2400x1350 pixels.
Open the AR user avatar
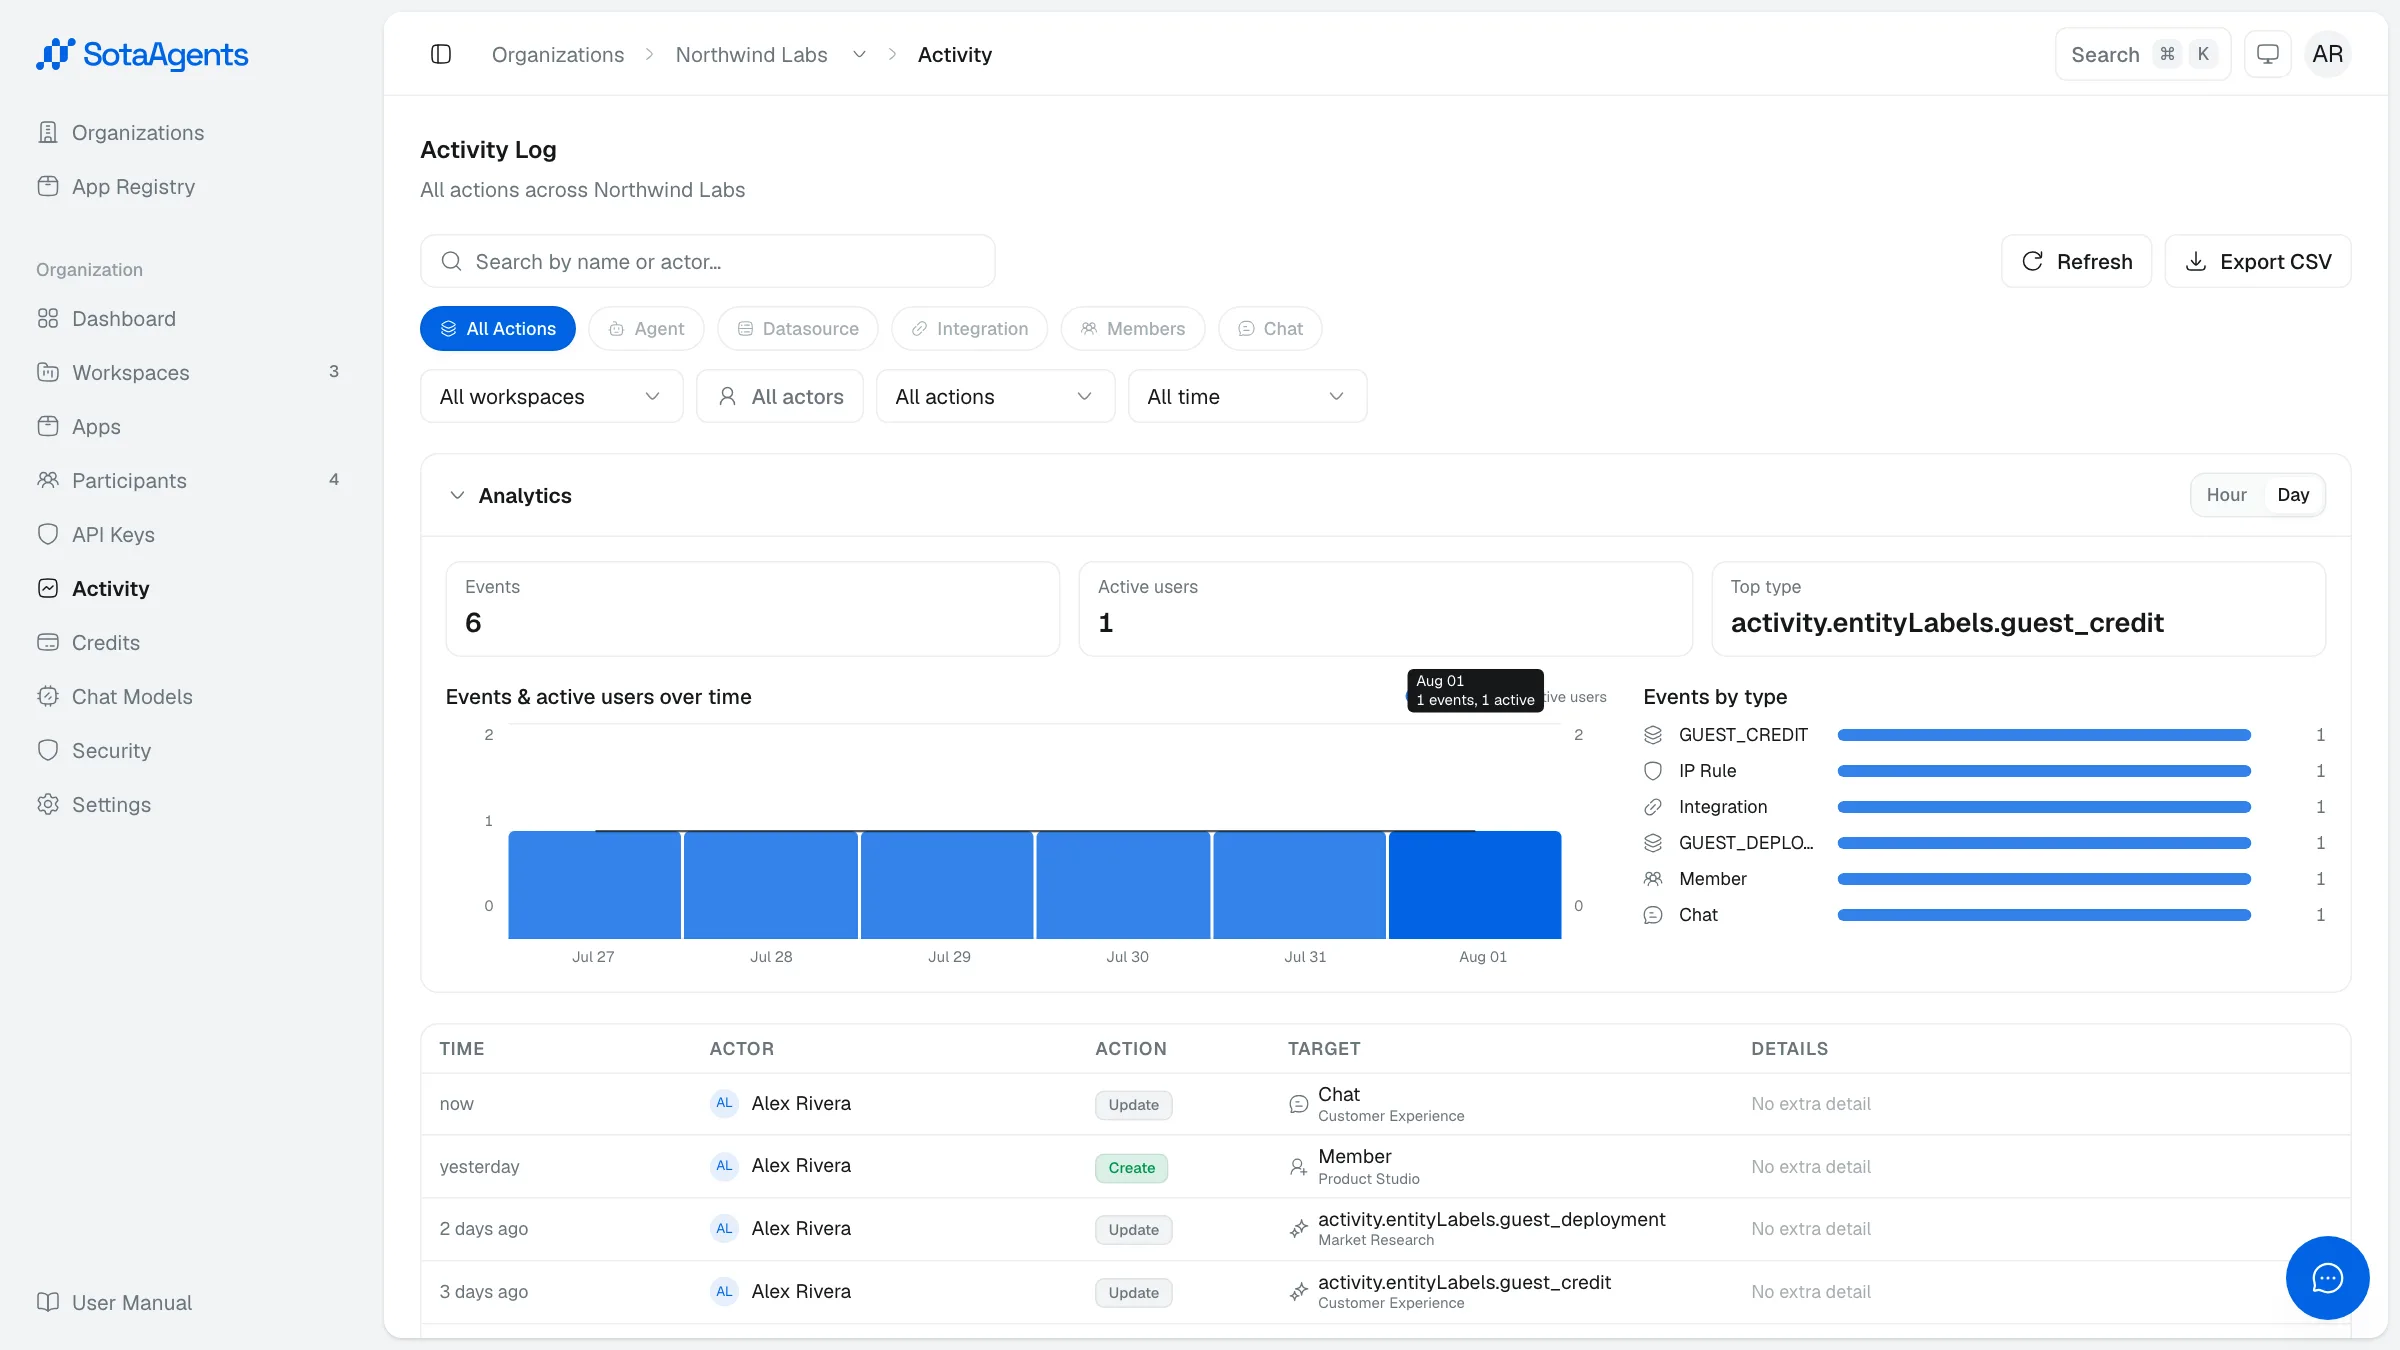[x=2328, y=54]
